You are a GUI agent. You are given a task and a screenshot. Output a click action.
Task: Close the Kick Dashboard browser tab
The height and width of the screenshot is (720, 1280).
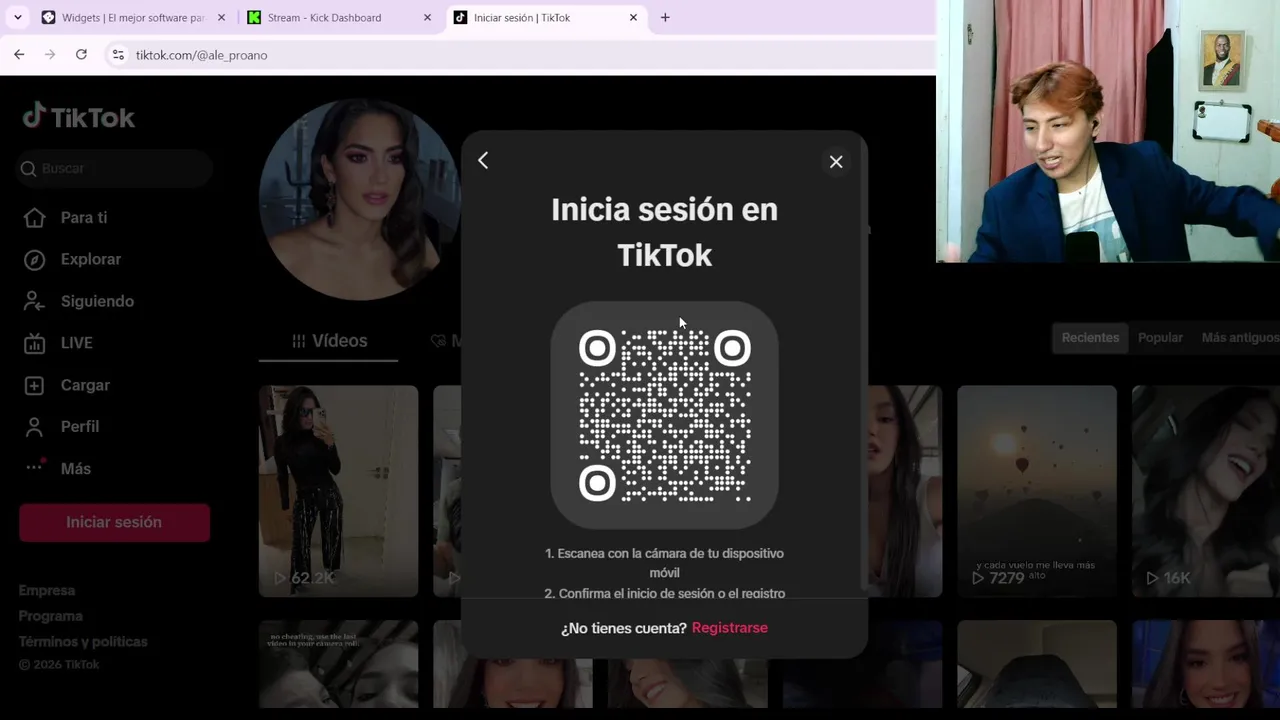pyautogui.click(x=427, y=18)
